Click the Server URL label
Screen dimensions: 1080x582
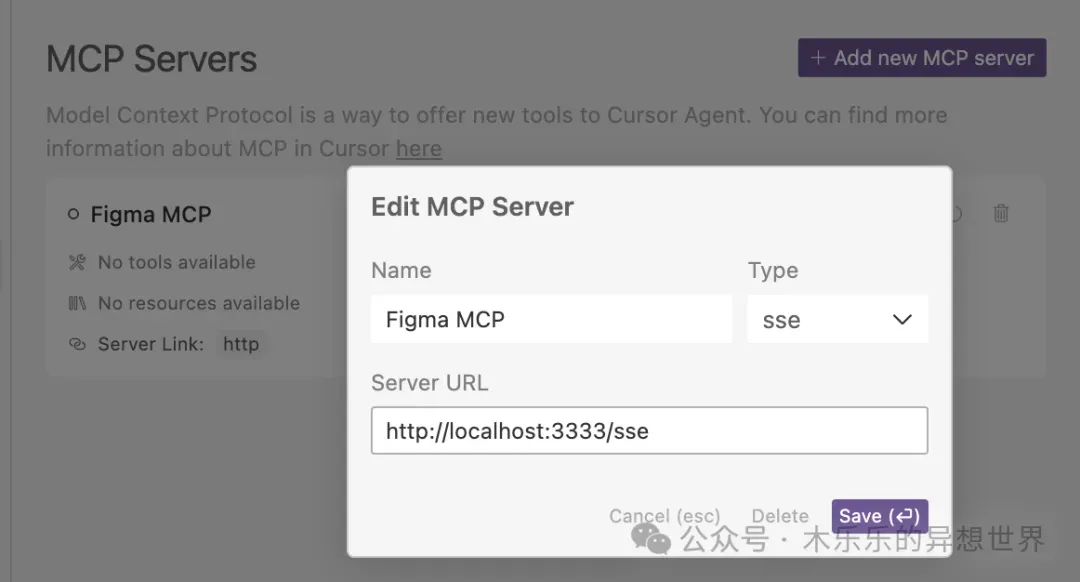coord(430,382)
